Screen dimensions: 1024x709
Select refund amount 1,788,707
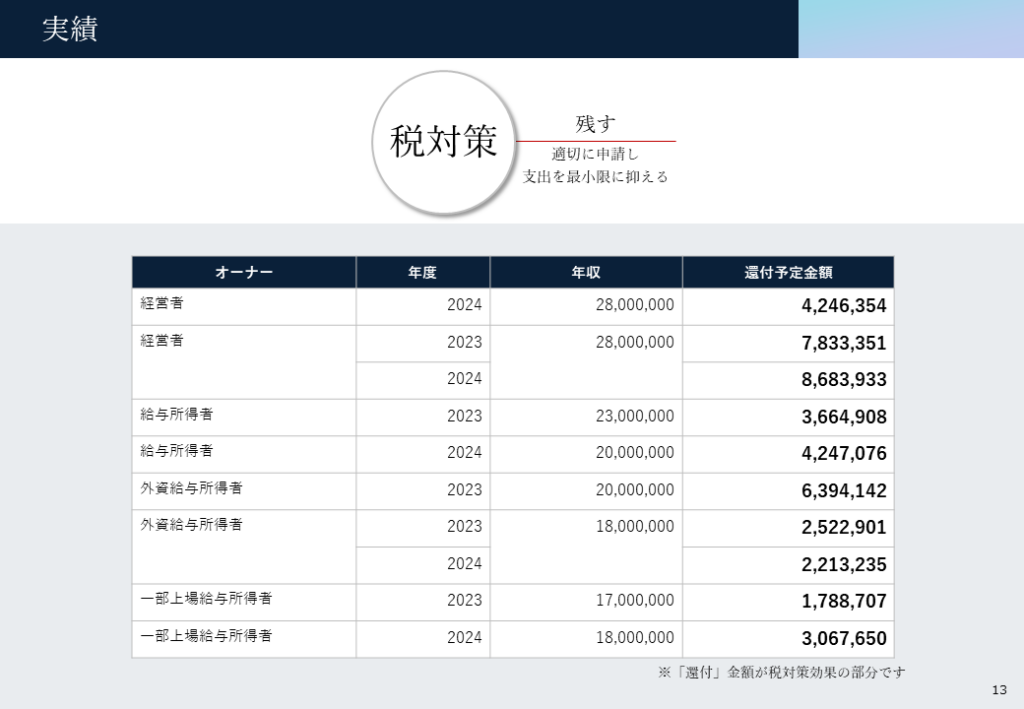point(844,601)
